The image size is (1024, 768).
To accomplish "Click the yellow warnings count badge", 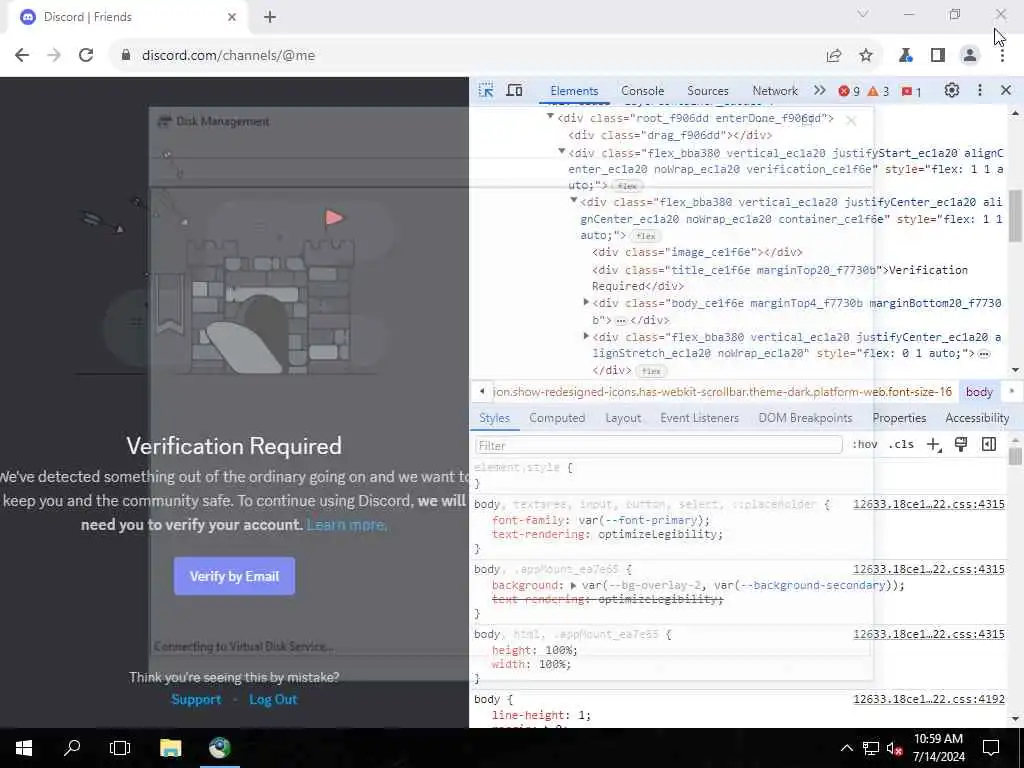I will coord(878,91).
